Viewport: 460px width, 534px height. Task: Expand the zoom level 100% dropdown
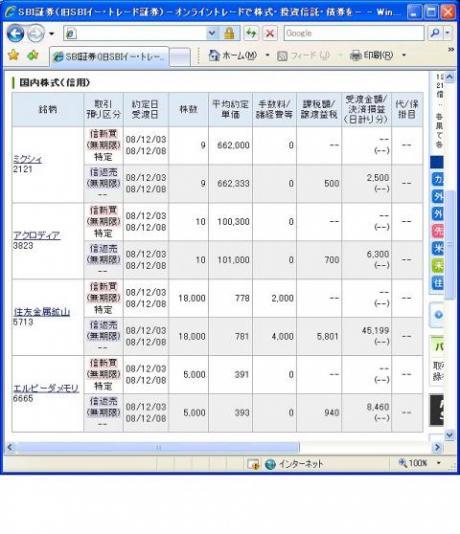439,463
